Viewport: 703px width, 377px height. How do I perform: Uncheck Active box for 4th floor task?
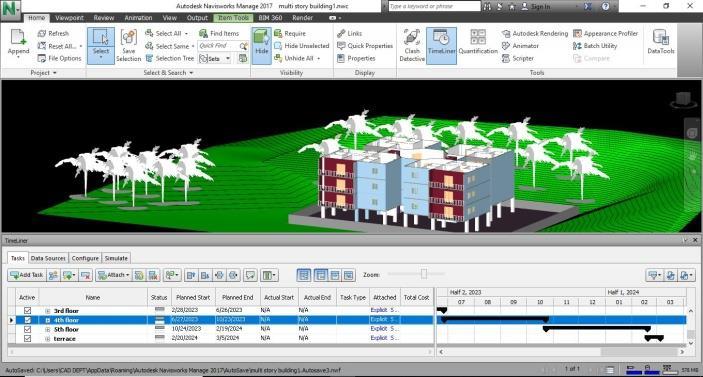[x=27, y=320]
